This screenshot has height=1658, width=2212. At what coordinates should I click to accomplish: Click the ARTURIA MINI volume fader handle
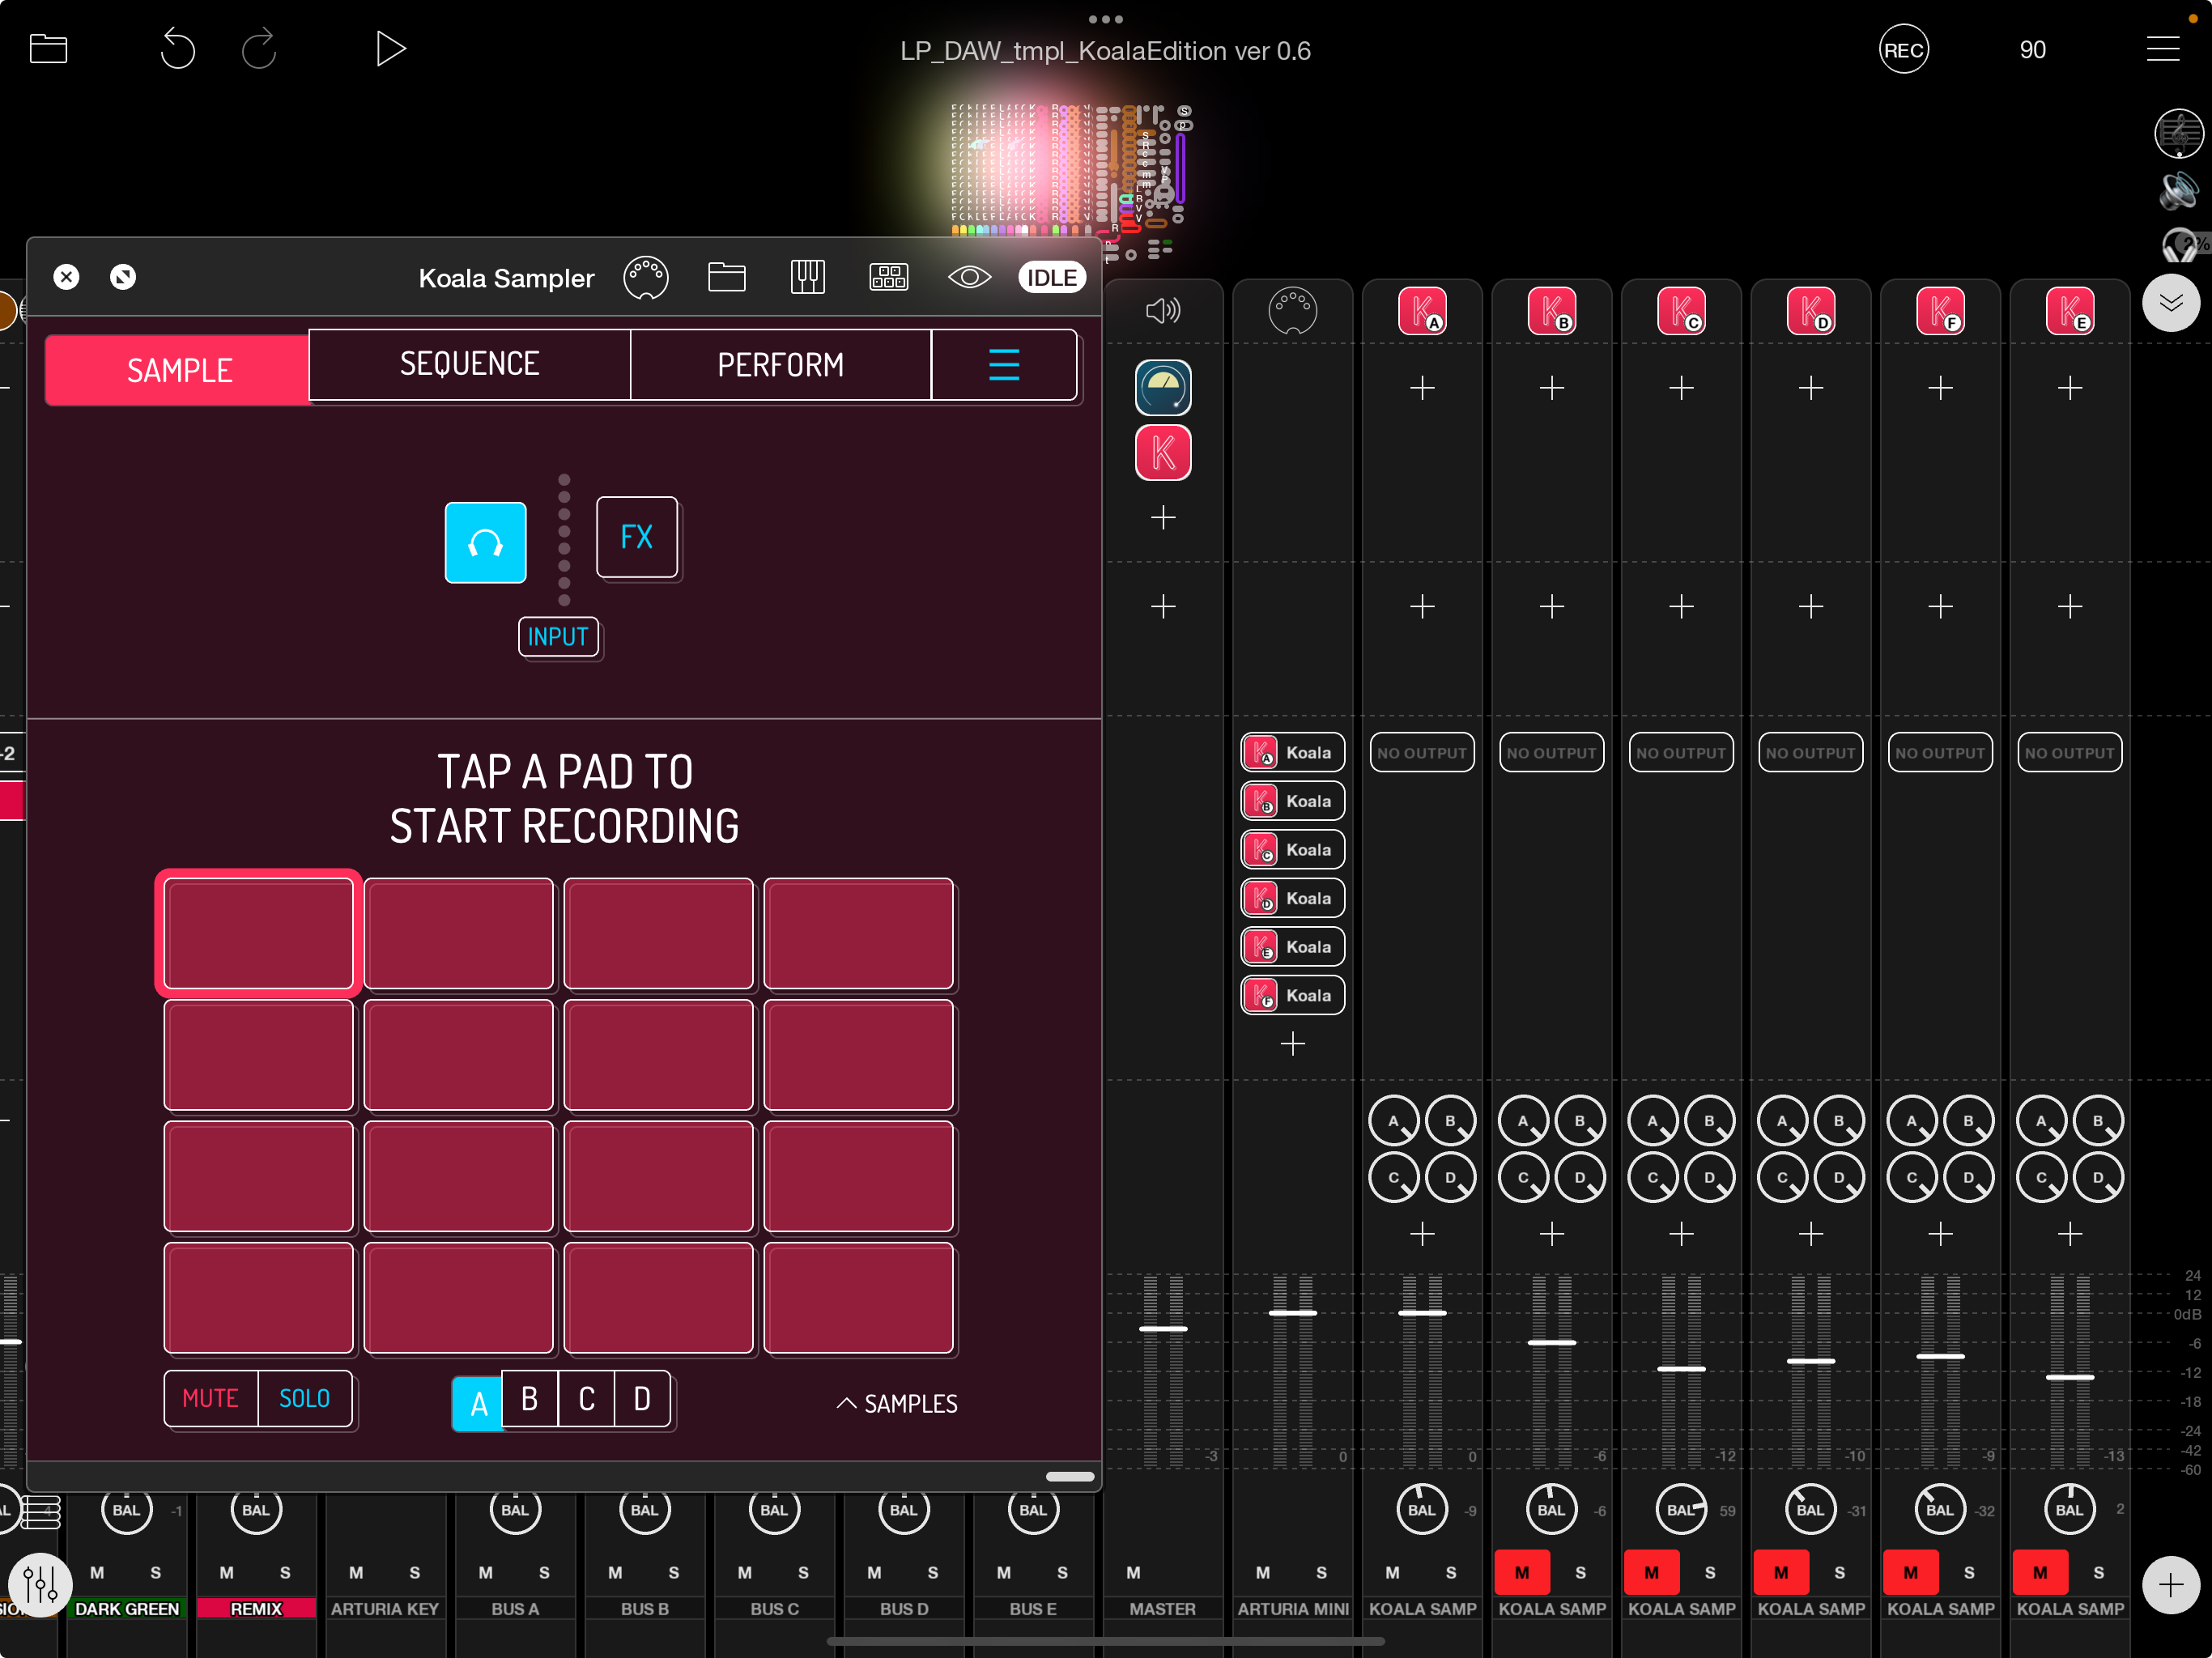[x=1292, y=1312]
